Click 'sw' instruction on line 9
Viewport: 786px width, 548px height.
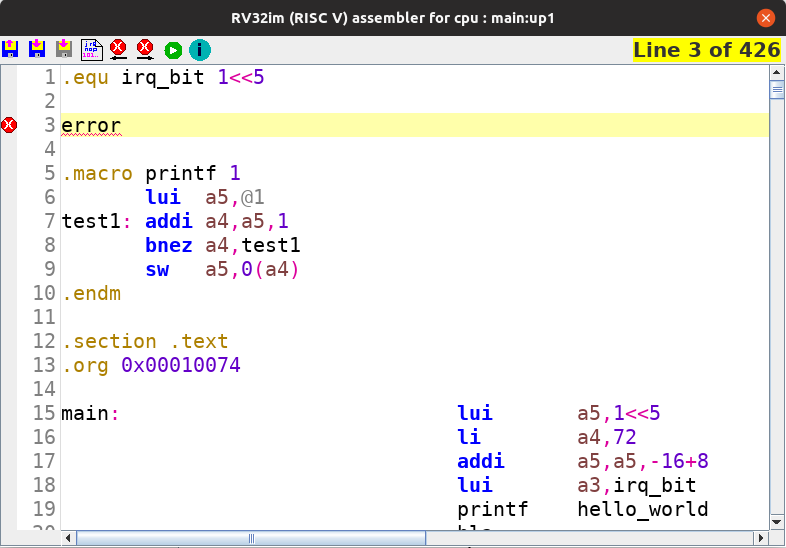(x=157, y=269)
